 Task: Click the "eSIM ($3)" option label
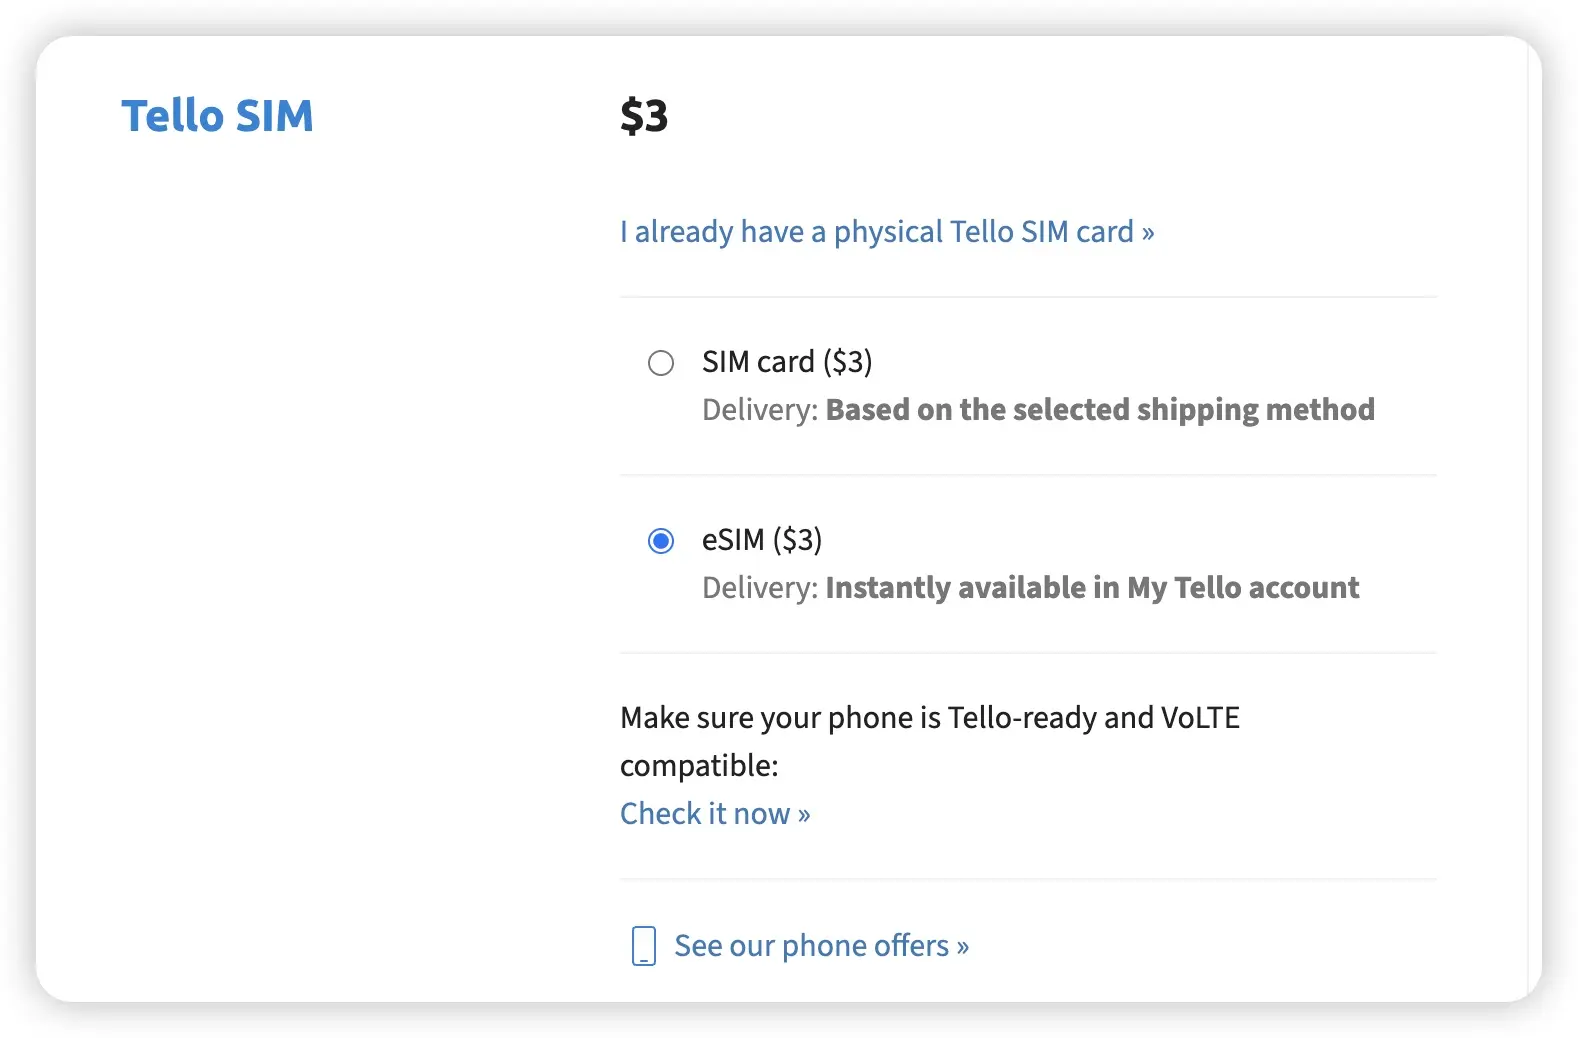tap(762, 540)
